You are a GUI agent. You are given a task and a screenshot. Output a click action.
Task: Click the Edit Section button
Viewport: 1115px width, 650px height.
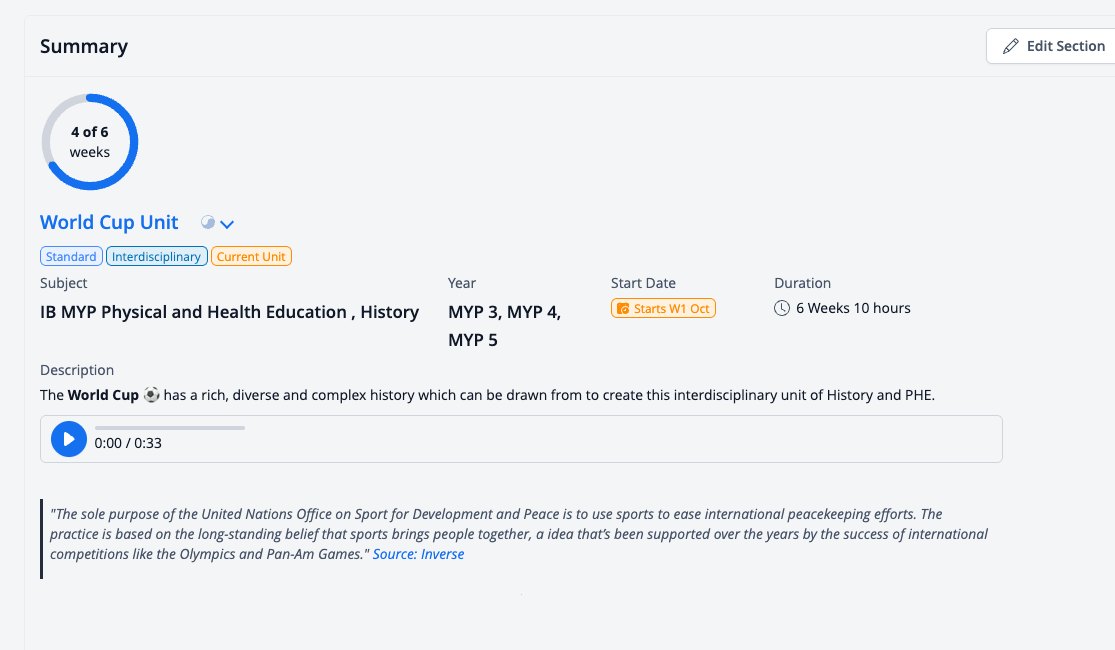tap(1051, 46)
